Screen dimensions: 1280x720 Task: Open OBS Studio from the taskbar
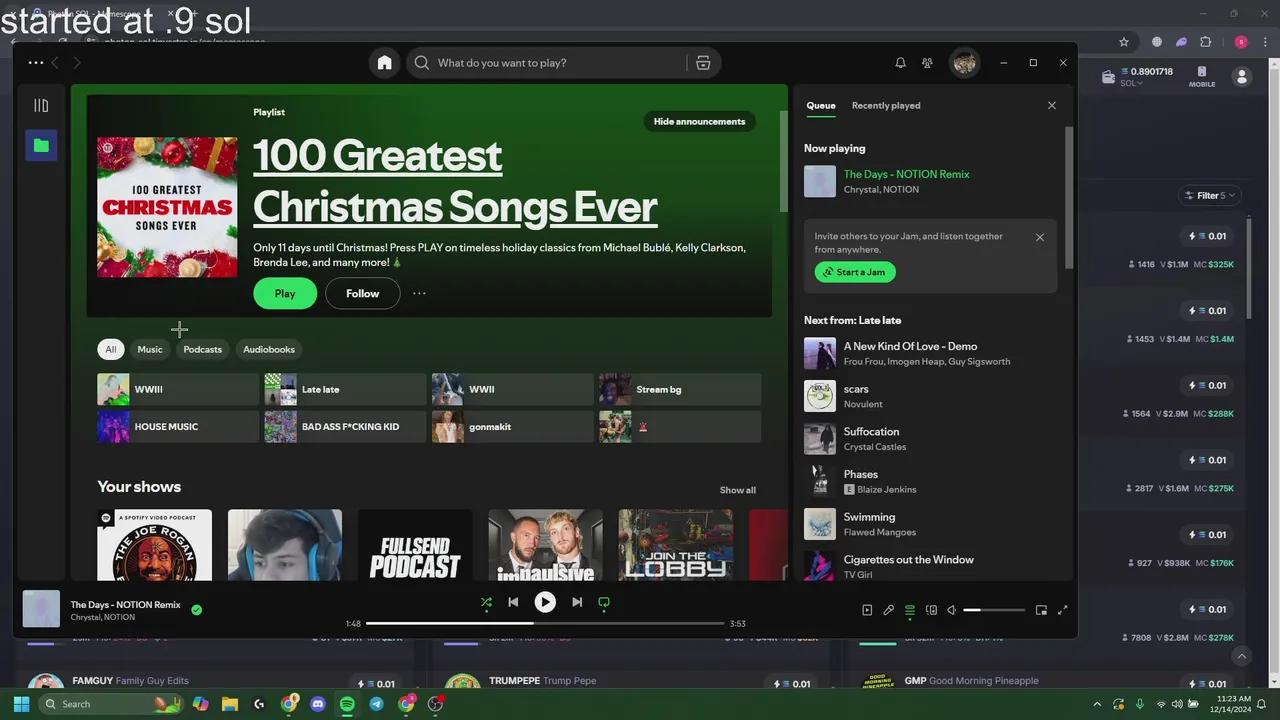[x=435, y=704]
